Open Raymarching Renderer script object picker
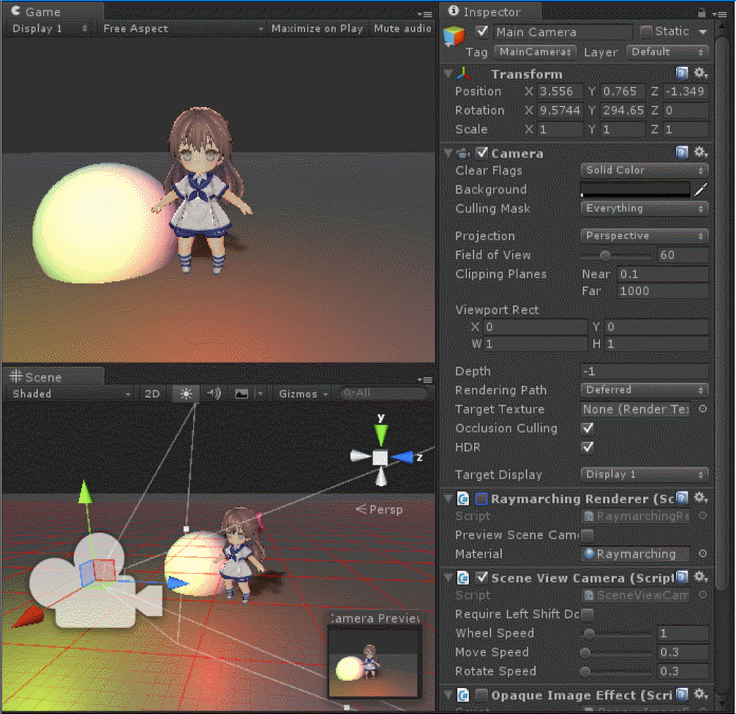The image size is (736, 714). (x=703, y=515)
